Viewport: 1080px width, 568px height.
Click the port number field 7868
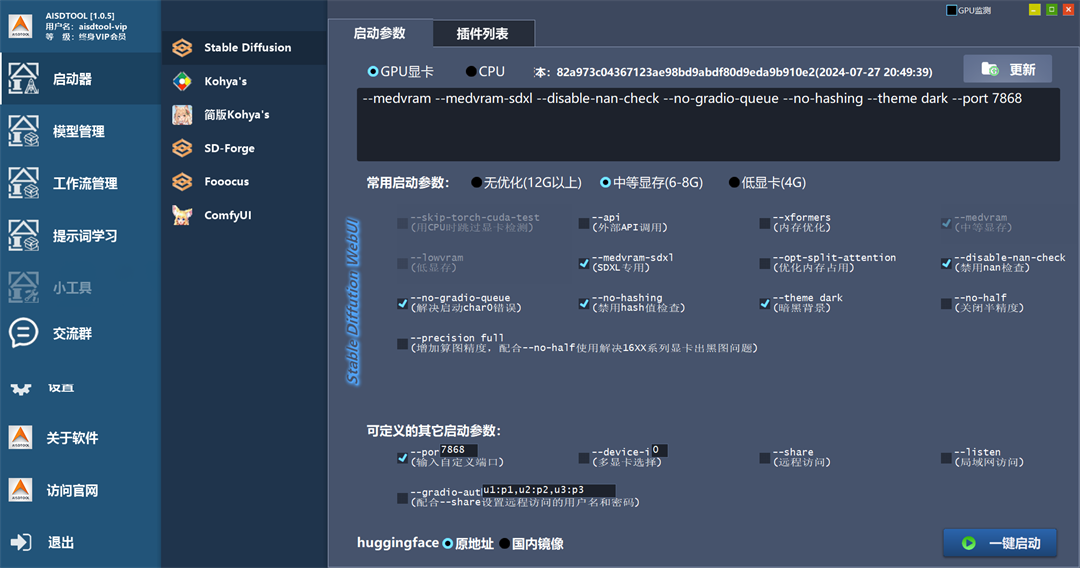pos(458,450)
